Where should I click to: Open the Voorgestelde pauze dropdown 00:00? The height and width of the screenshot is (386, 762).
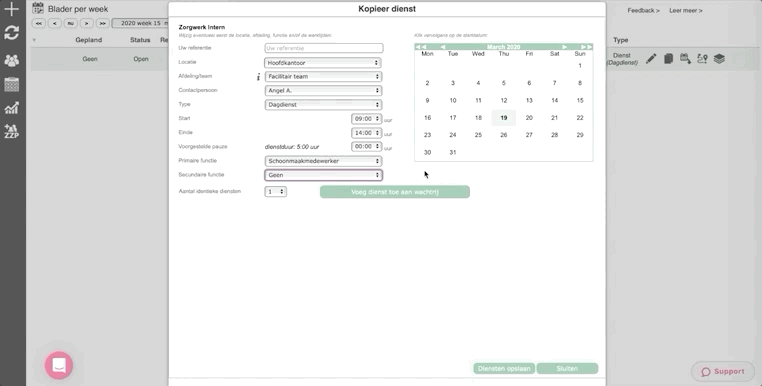366,146
